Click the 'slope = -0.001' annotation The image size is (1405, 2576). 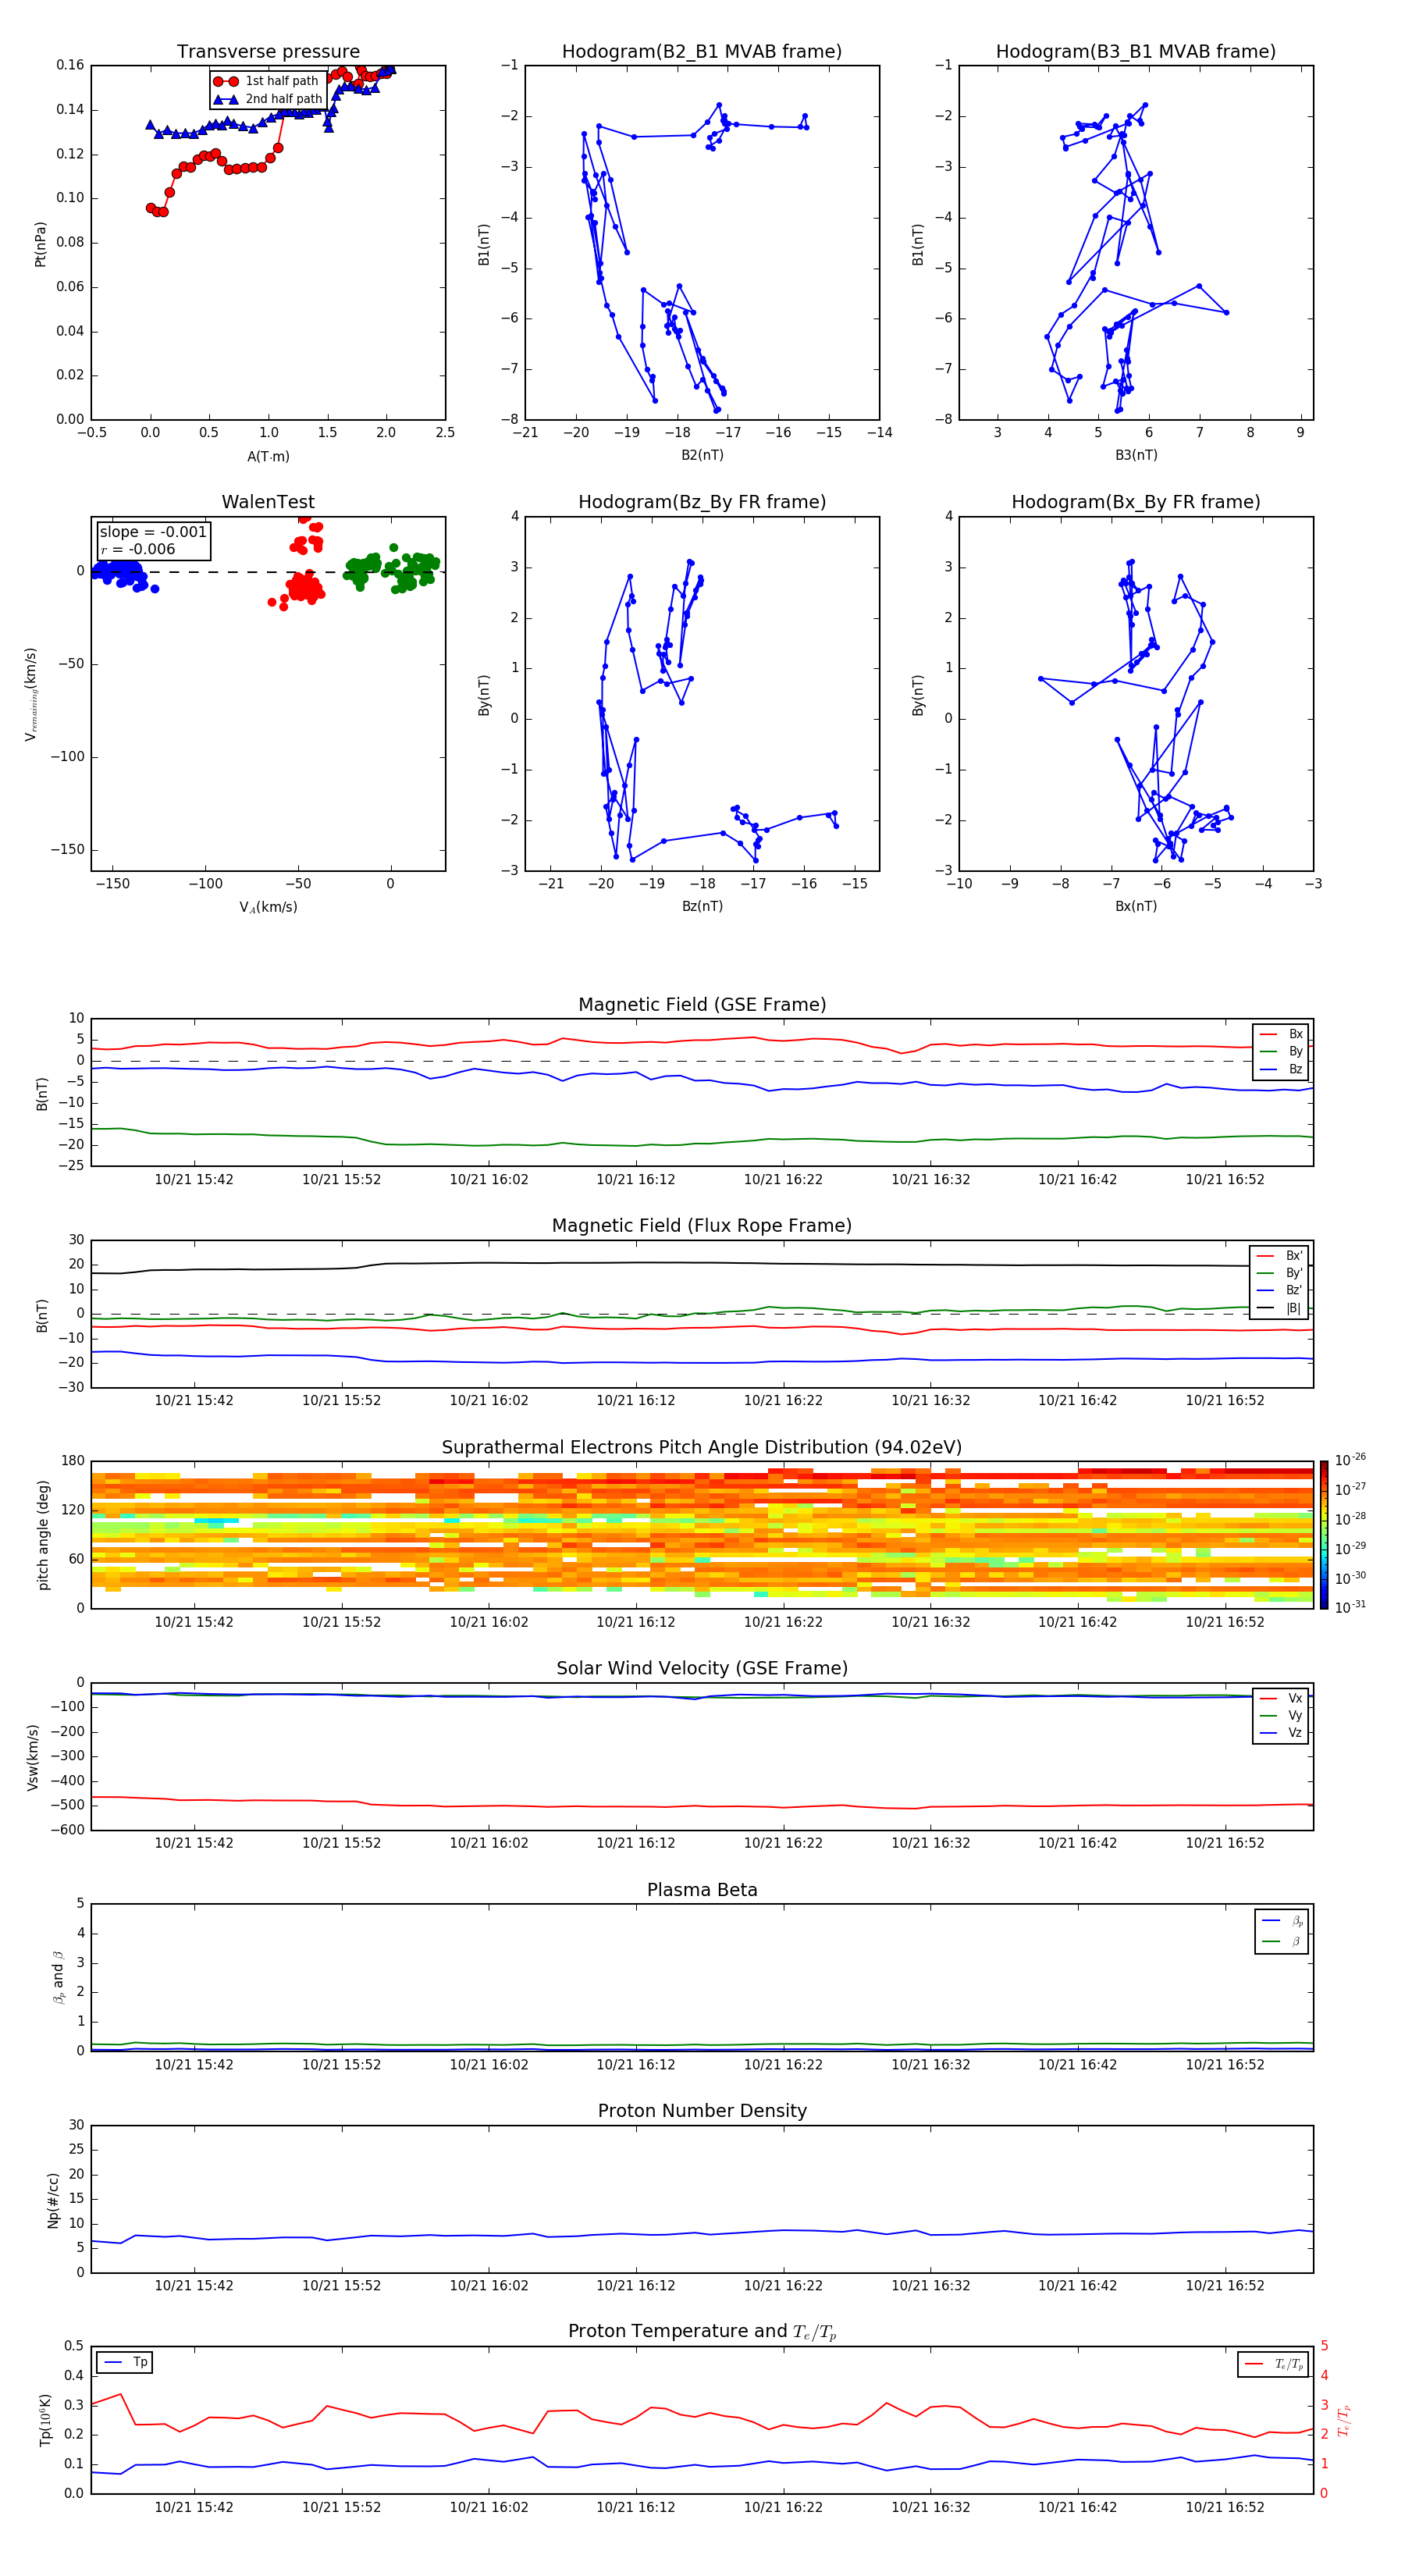153,532
